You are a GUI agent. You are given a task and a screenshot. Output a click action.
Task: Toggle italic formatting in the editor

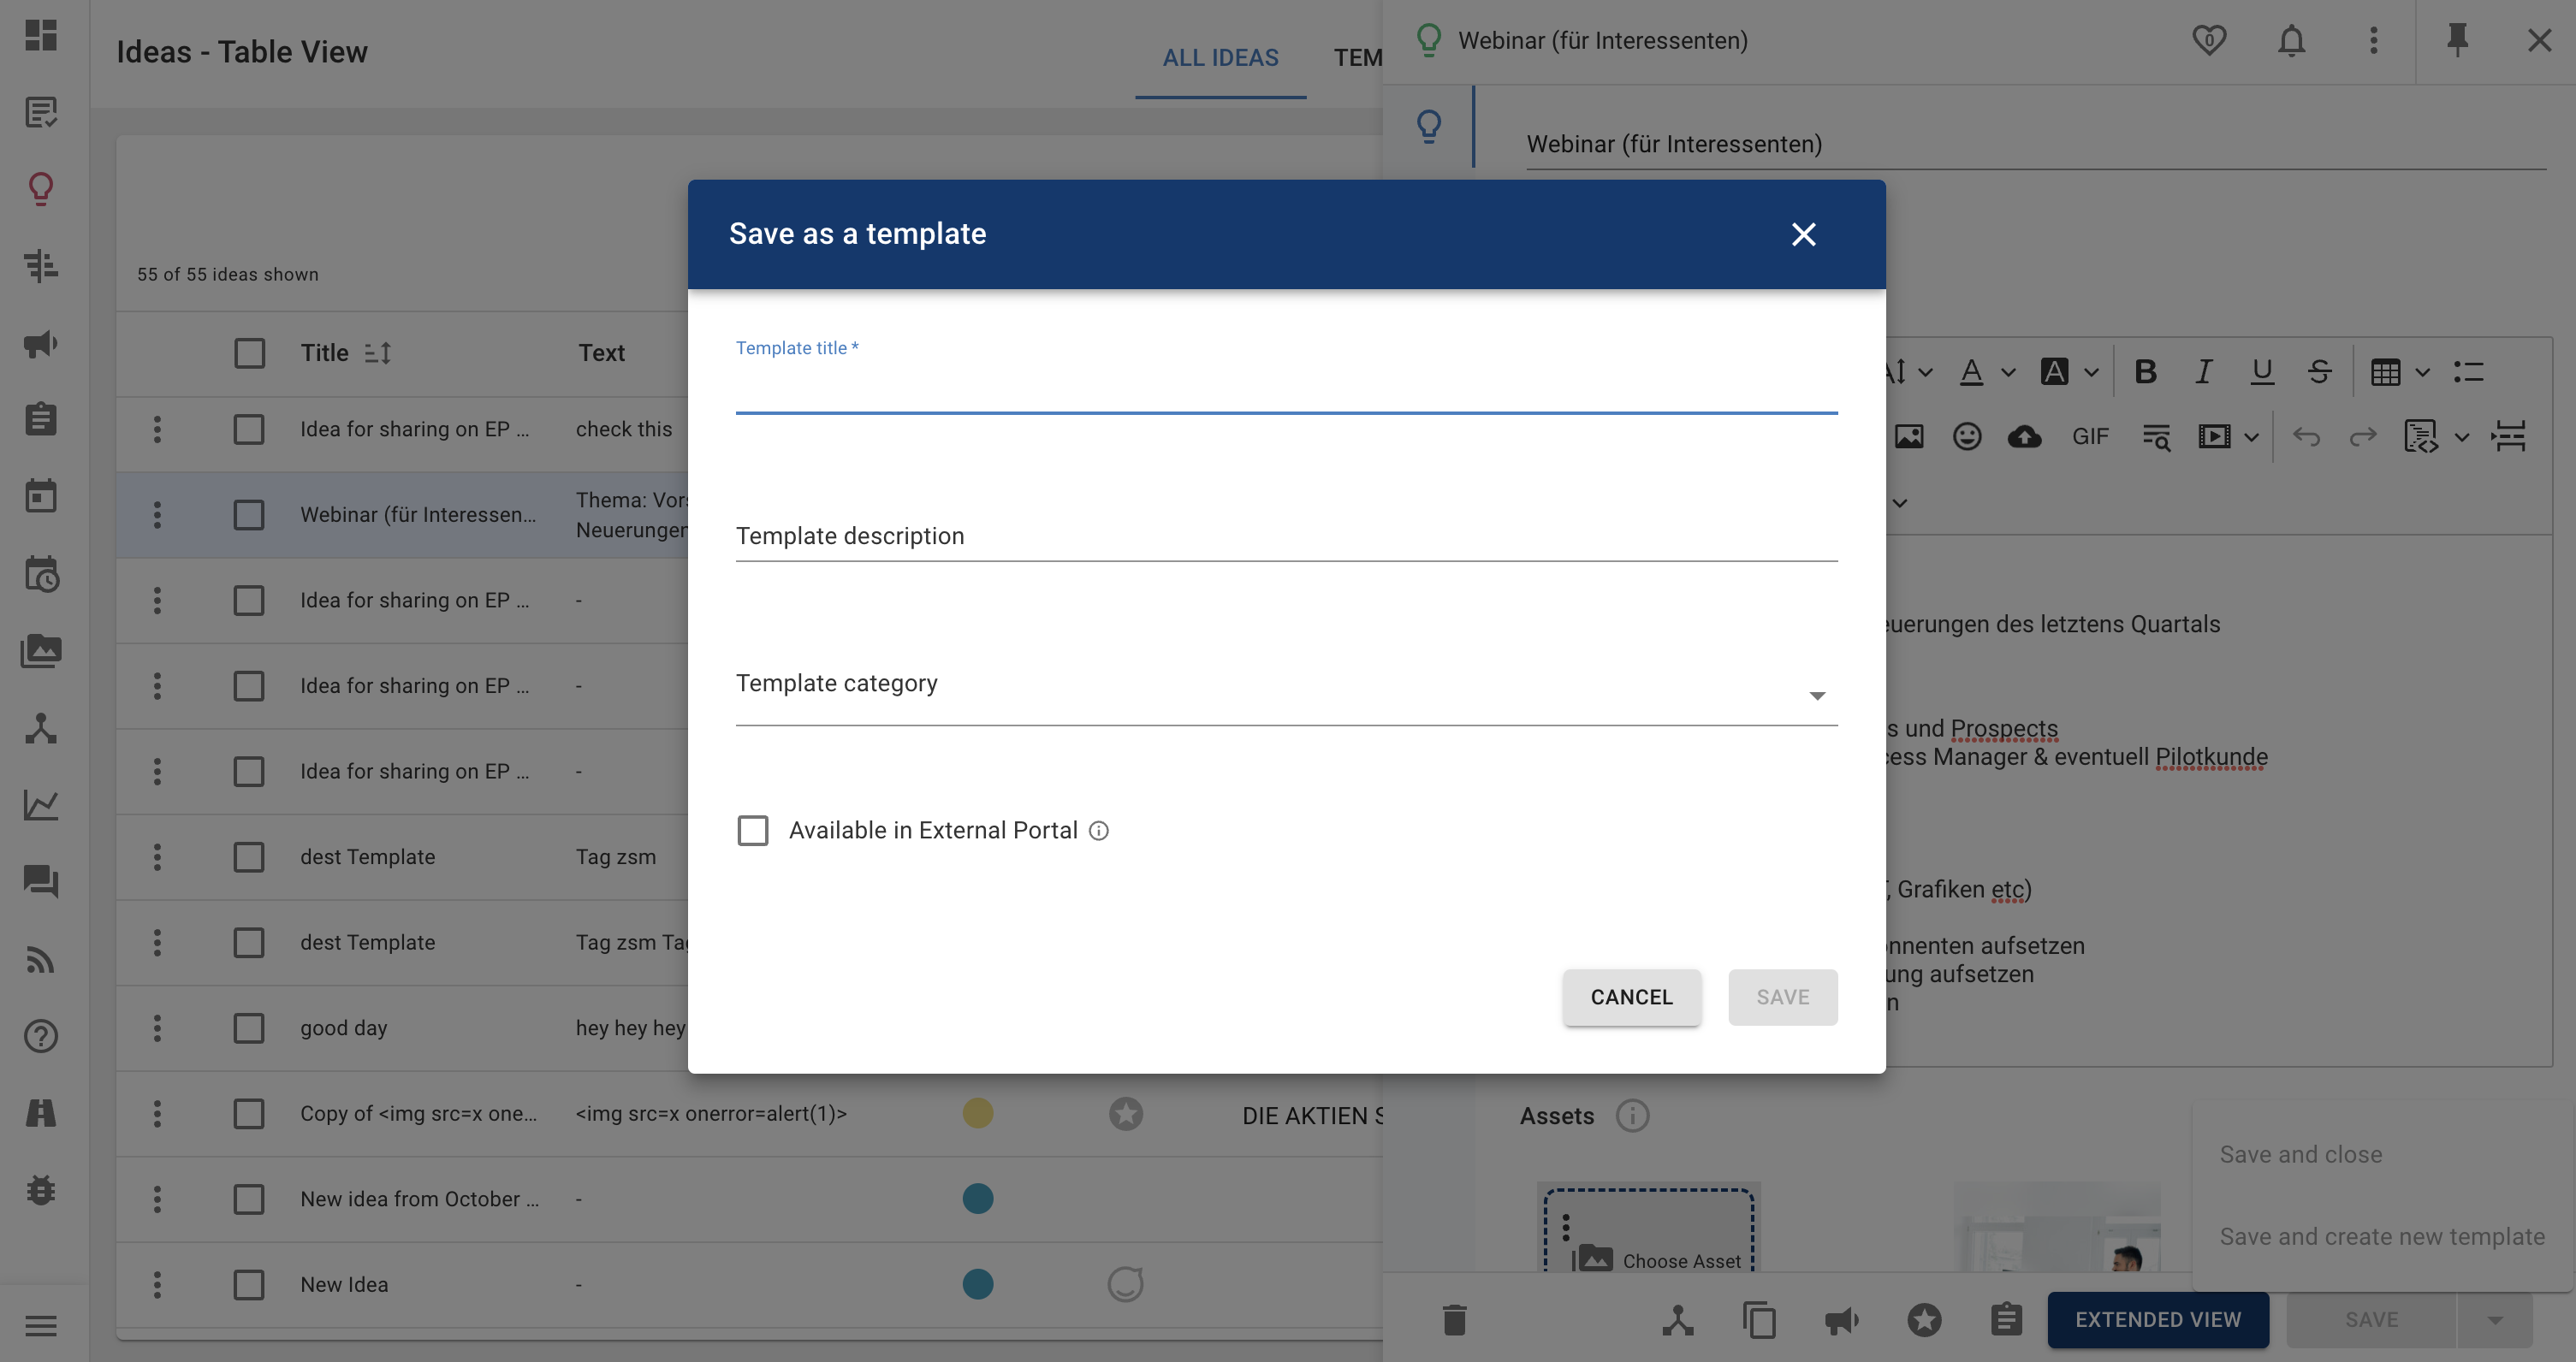pos(2203,372)
